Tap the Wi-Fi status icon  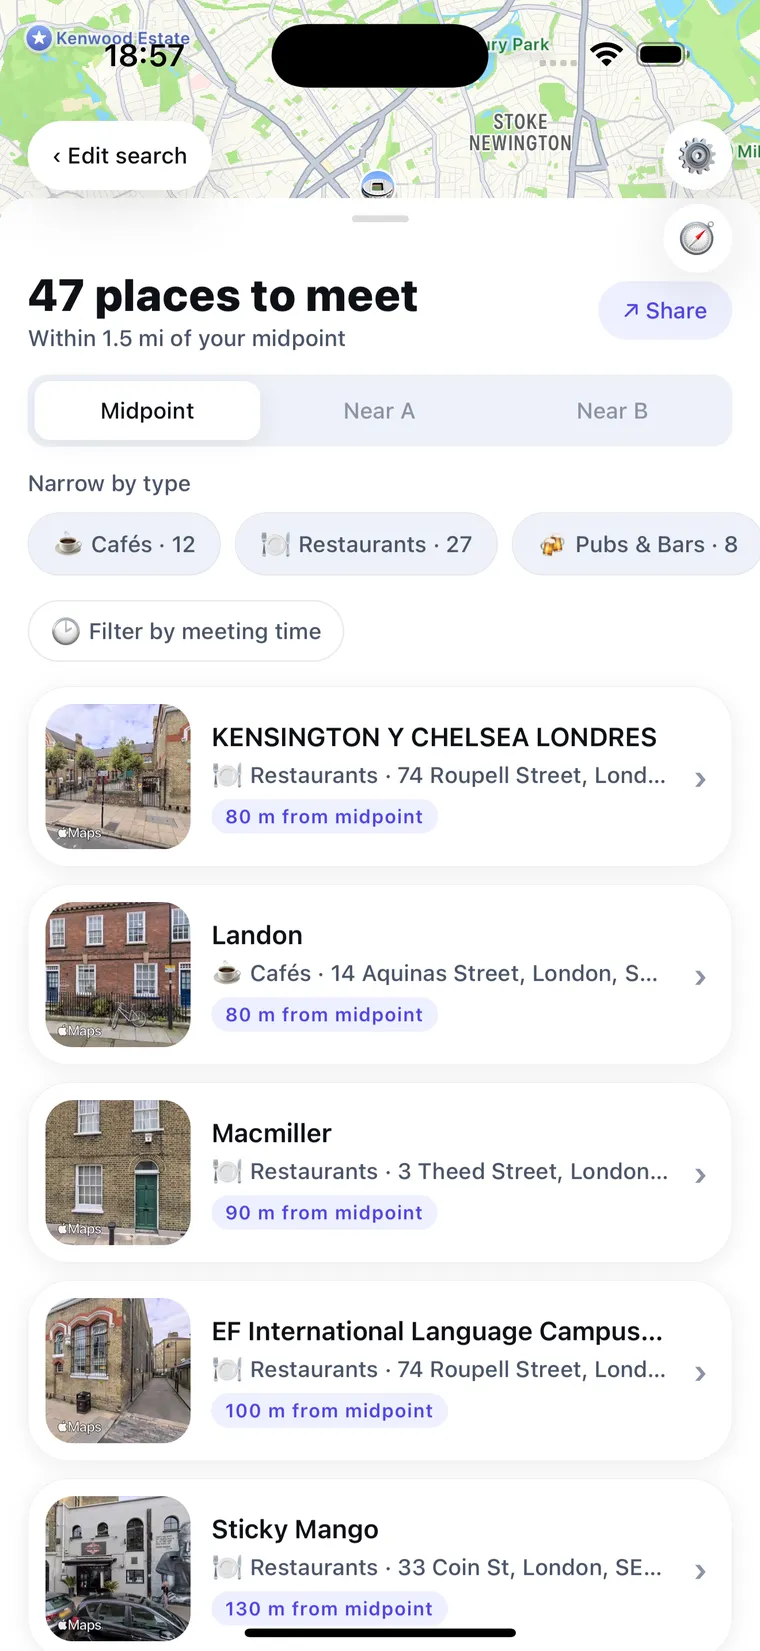pyautogui.click(x=606, y=54)
